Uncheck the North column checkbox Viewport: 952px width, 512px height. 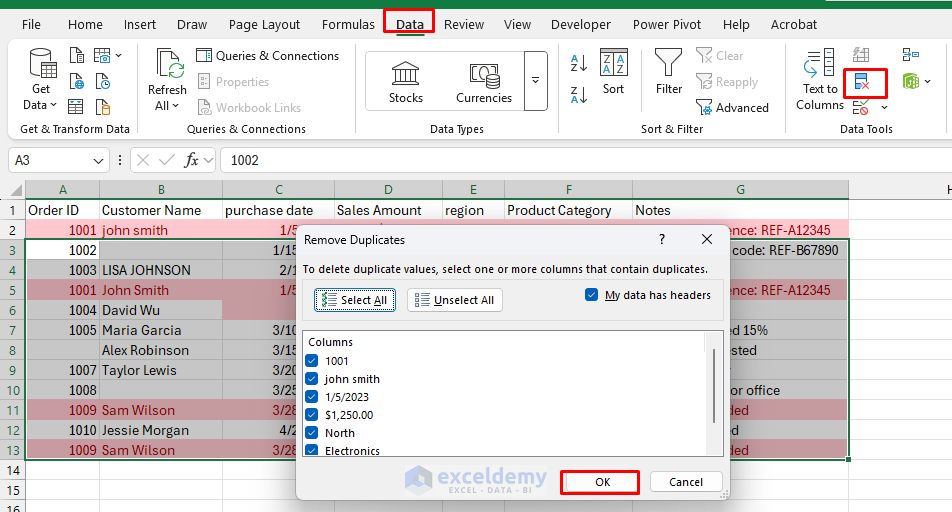[x=312, y=433]
